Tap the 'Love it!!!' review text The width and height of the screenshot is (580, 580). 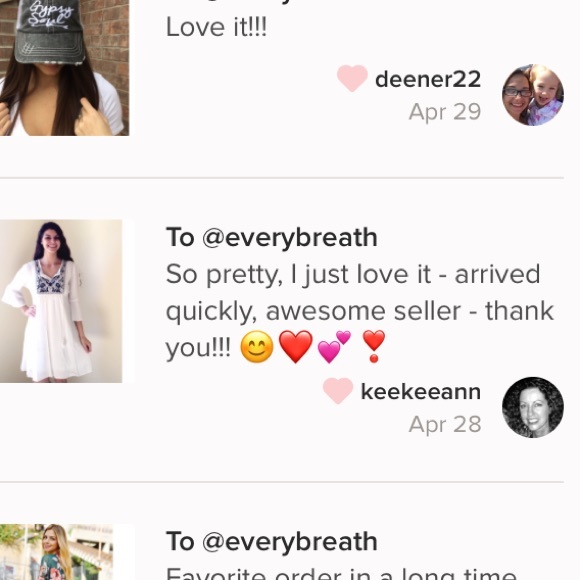(x=216, y=27)
